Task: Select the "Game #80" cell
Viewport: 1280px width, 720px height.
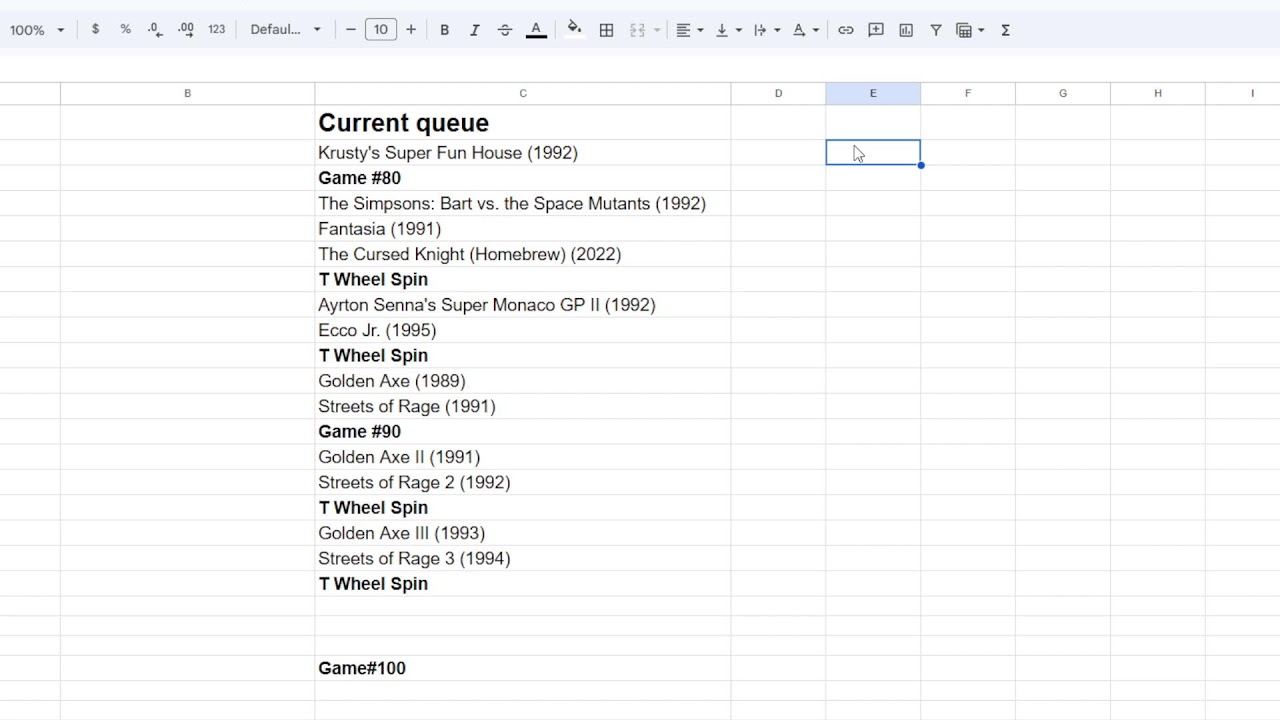Action: pos(523,178)
